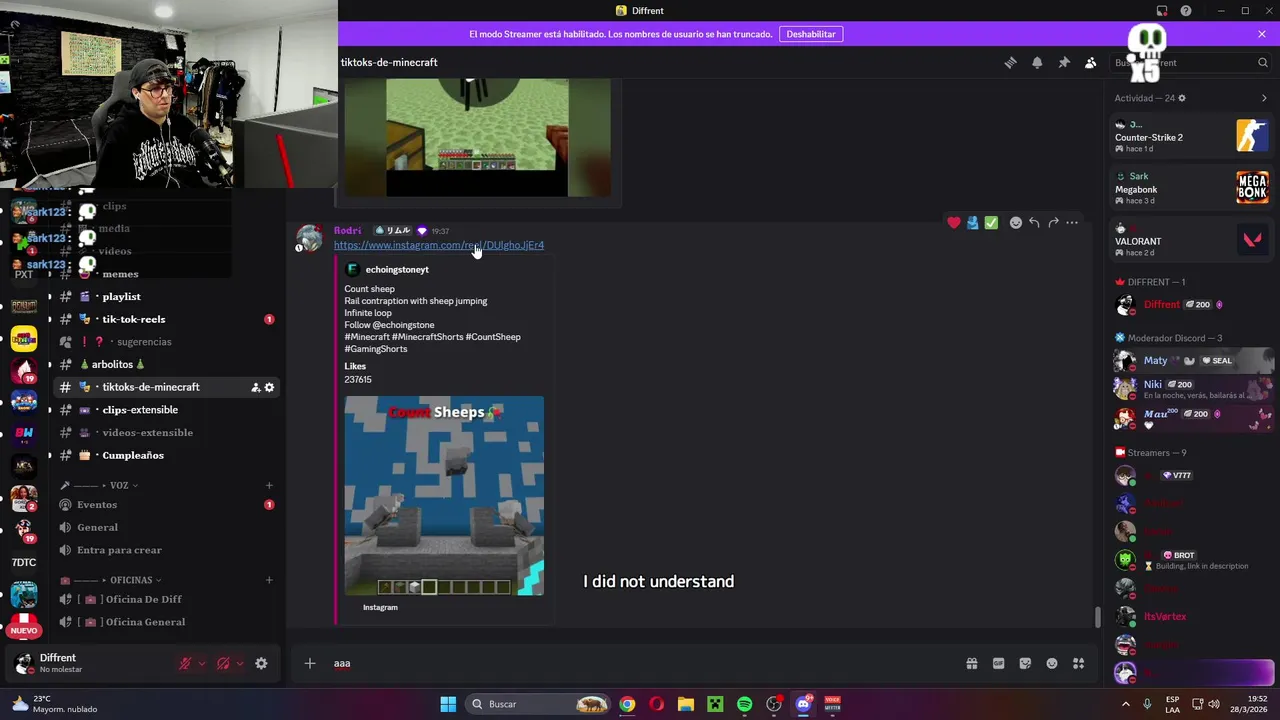The height and width of the screenshot is (720, 1280).
Task: Open the GIF picker
Action: click(x=998, y=663)
